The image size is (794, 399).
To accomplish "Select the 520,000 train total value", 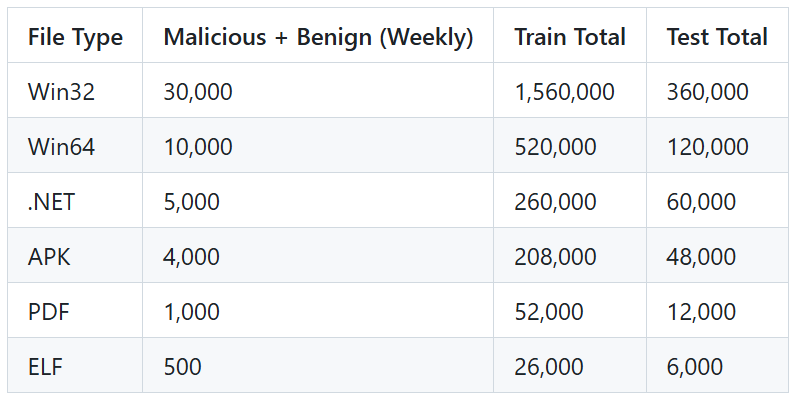I will click(x=555, y=147).
